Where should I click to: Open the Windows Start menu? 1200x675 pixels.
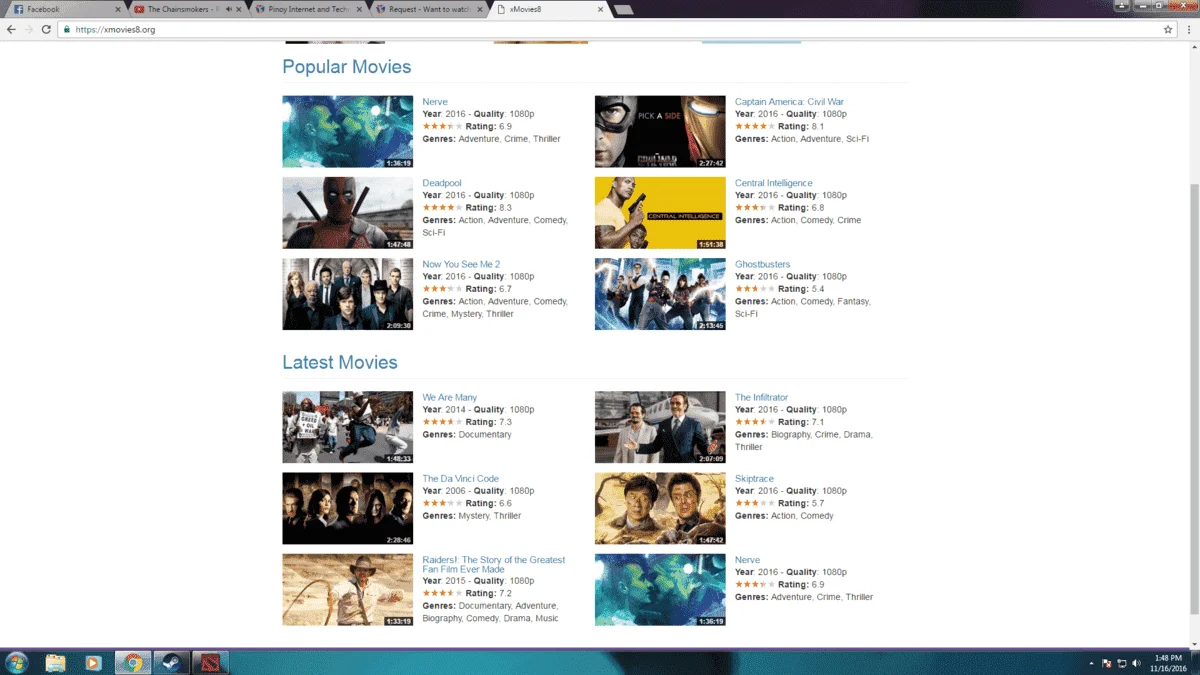click(x=17, y=663)
